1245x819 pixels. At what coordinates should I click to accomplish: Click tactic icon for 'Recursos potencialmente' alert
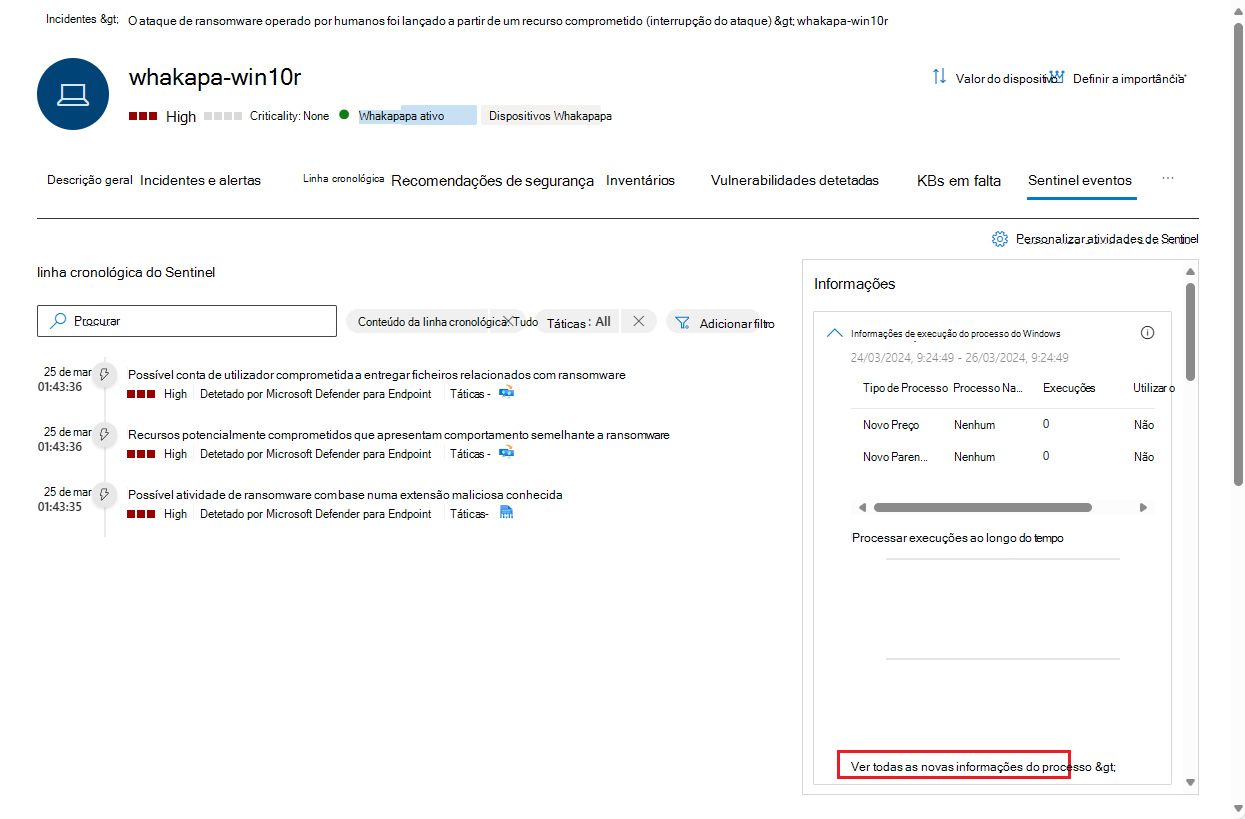click(x=507, y=453)
